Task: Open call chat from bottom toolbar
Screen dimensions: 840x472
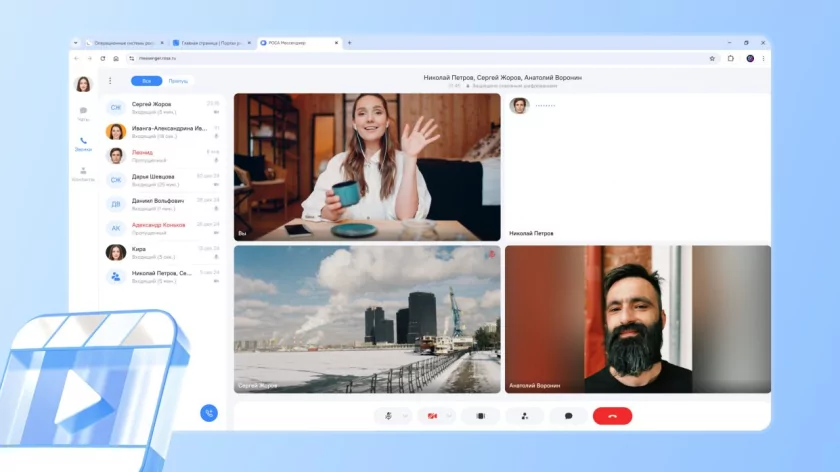Action: pyautogui.click(x=568, y=415)
